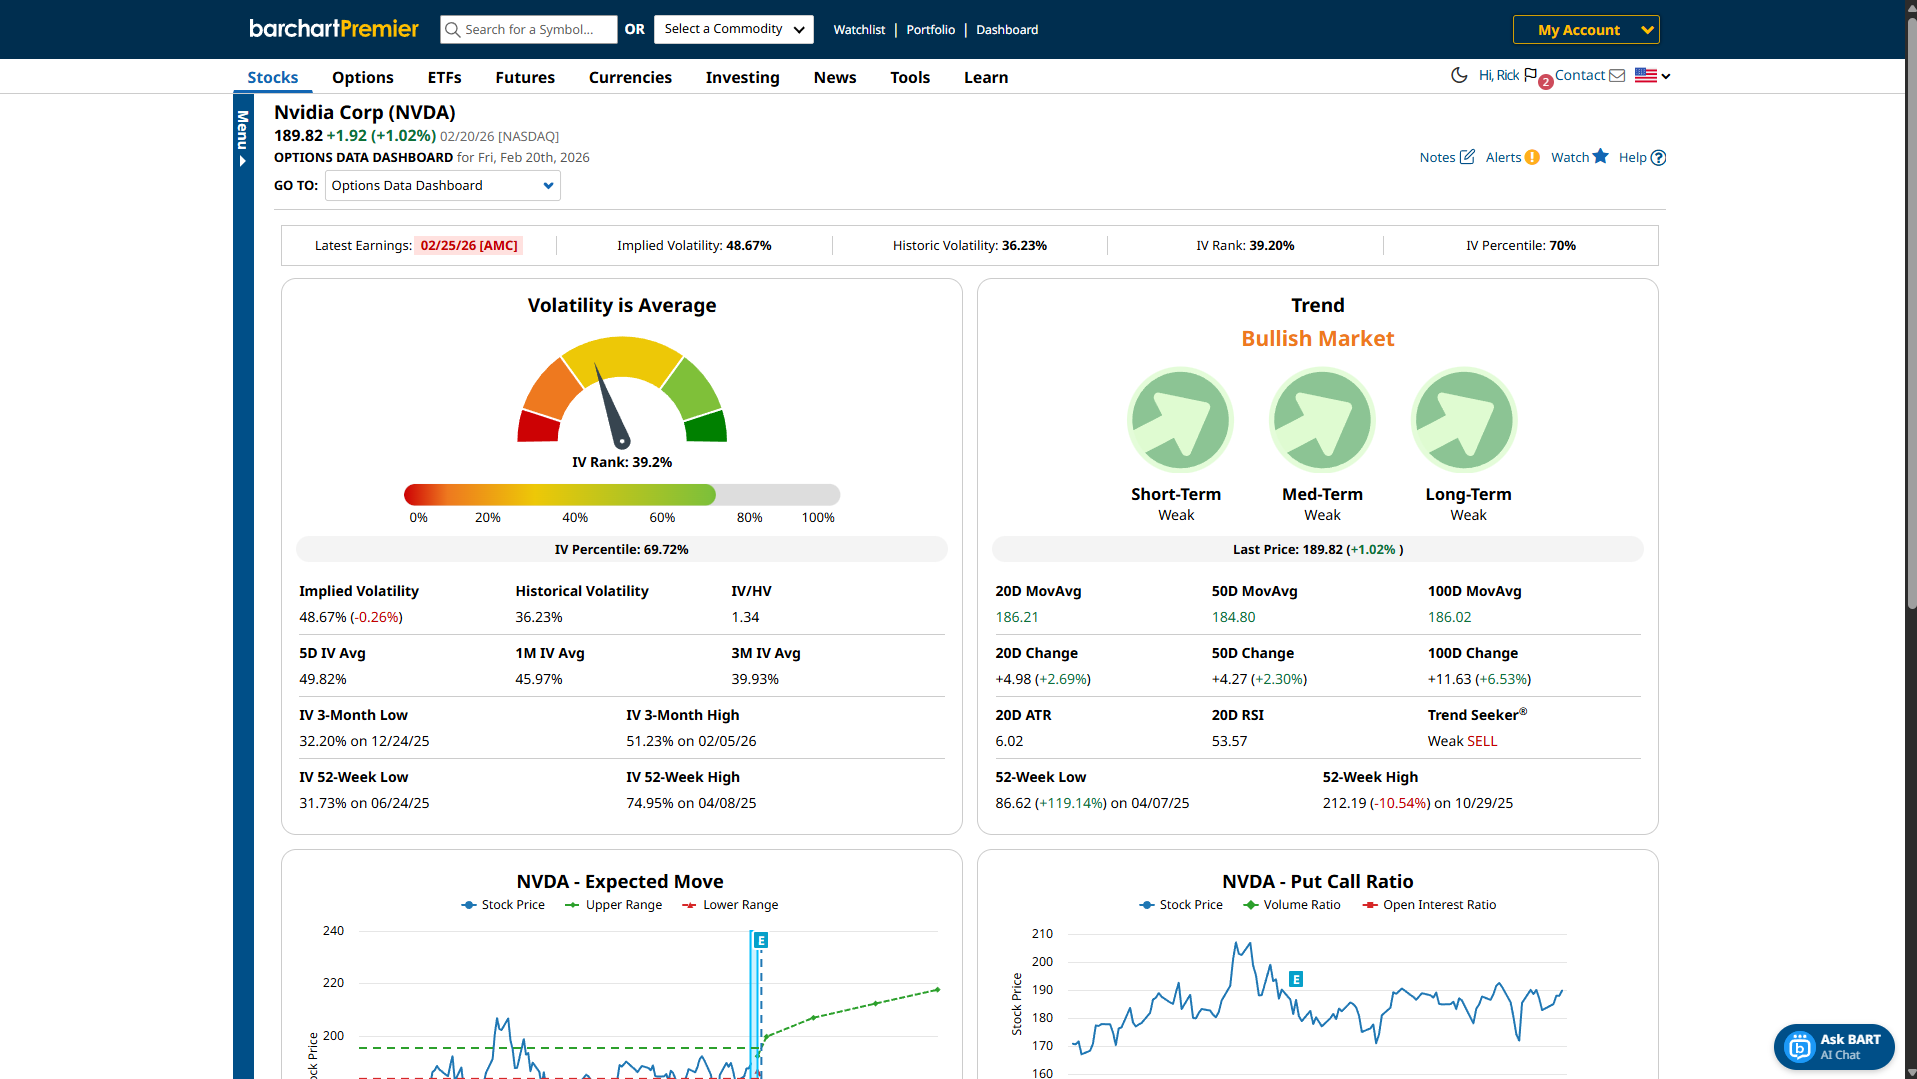The width and height of the screenshot is (1917, 1079).
Task: Open Alerts exclamation icon
Action: click(1532, 157)
